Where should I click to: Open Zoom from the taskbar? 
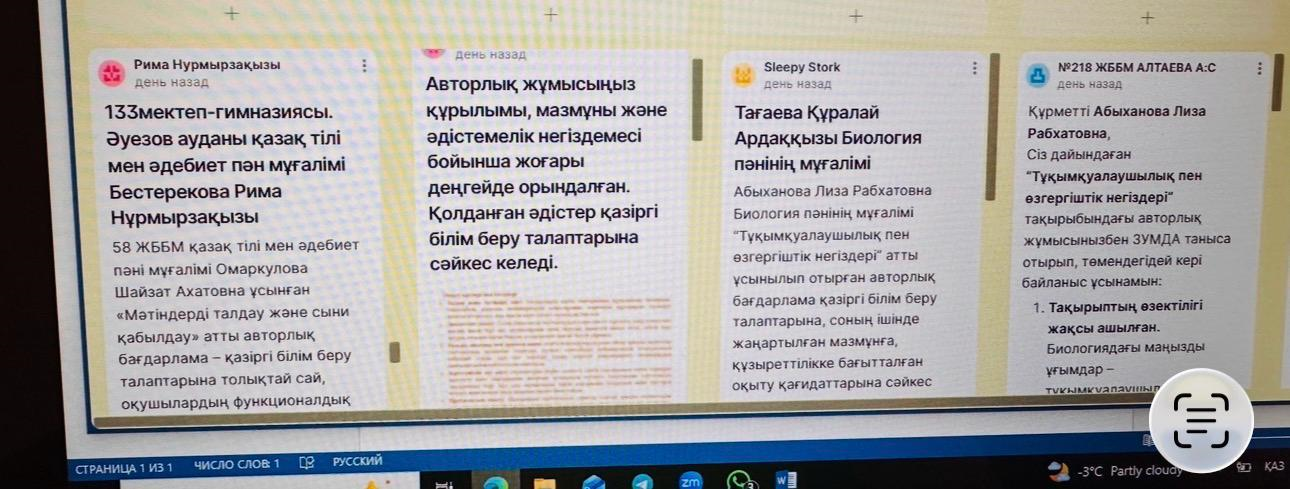click(691, 482)
